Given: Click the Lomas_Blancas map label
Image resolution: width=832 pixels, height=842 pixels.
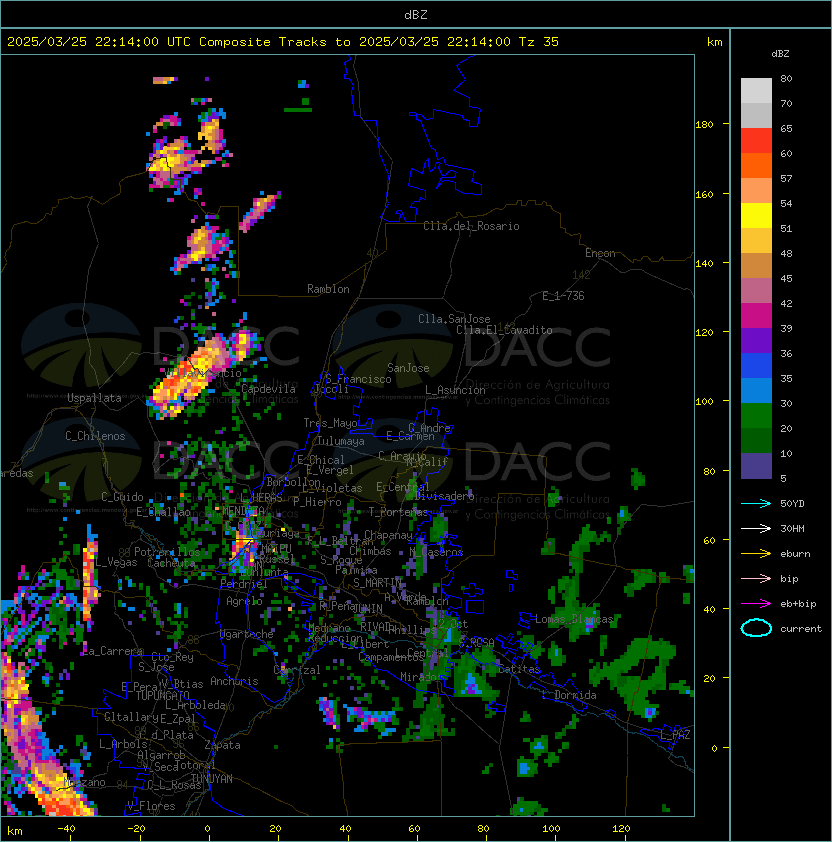Looking at the screenshot, I should [x=574, y=619].
